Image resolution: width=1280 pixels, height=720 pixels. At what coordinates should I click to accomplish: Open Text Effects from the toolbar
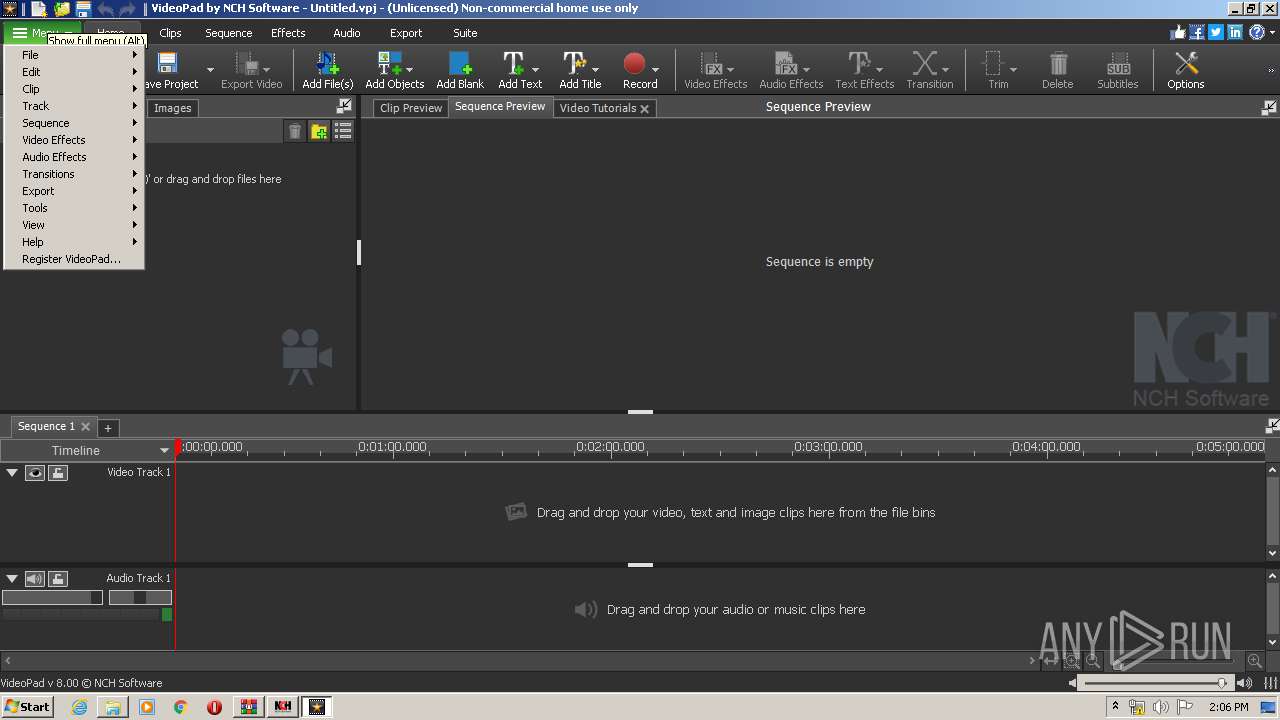[859, 64]
